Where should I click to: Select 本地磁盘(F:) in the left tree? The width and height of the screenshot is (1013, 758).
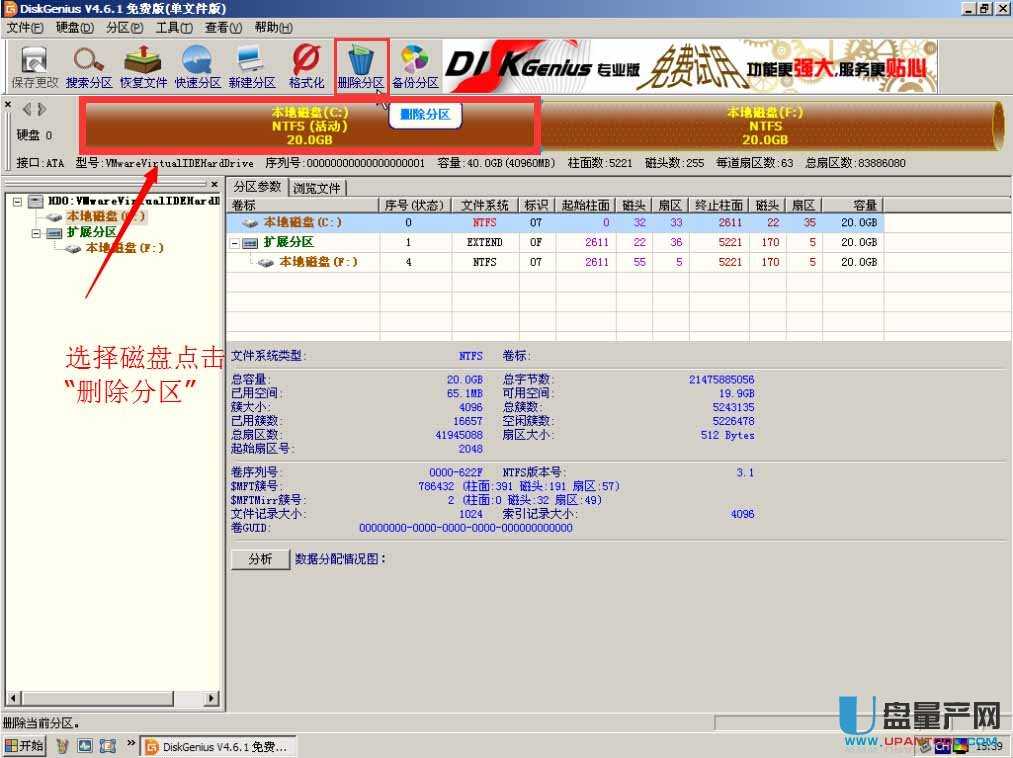pyautogui.click(x=123, y=248)
